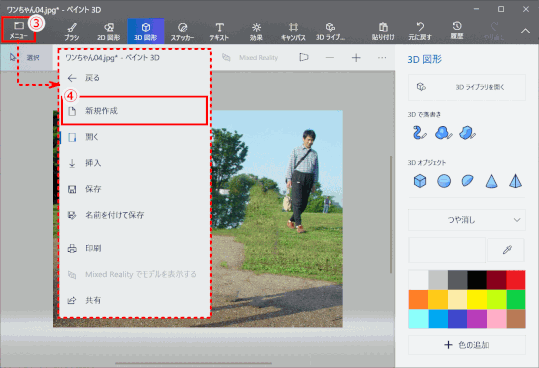
Task: Select the light gray color swatch
Action: pyautogui.click(x=438, y=280)
